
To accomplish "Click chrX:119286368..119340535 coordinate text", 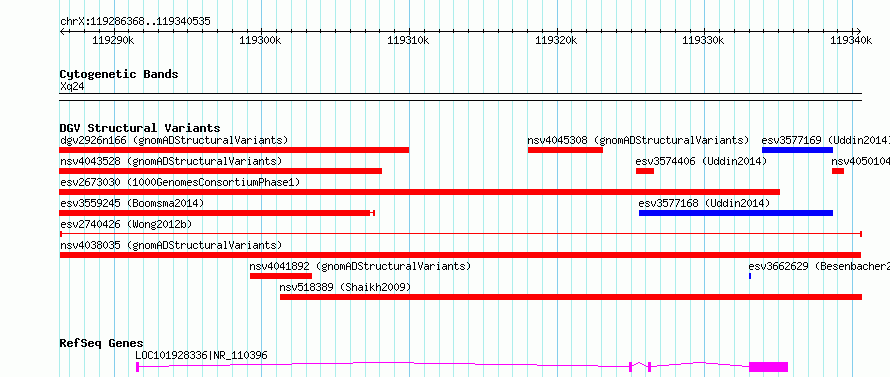I will tap(135, 22).
